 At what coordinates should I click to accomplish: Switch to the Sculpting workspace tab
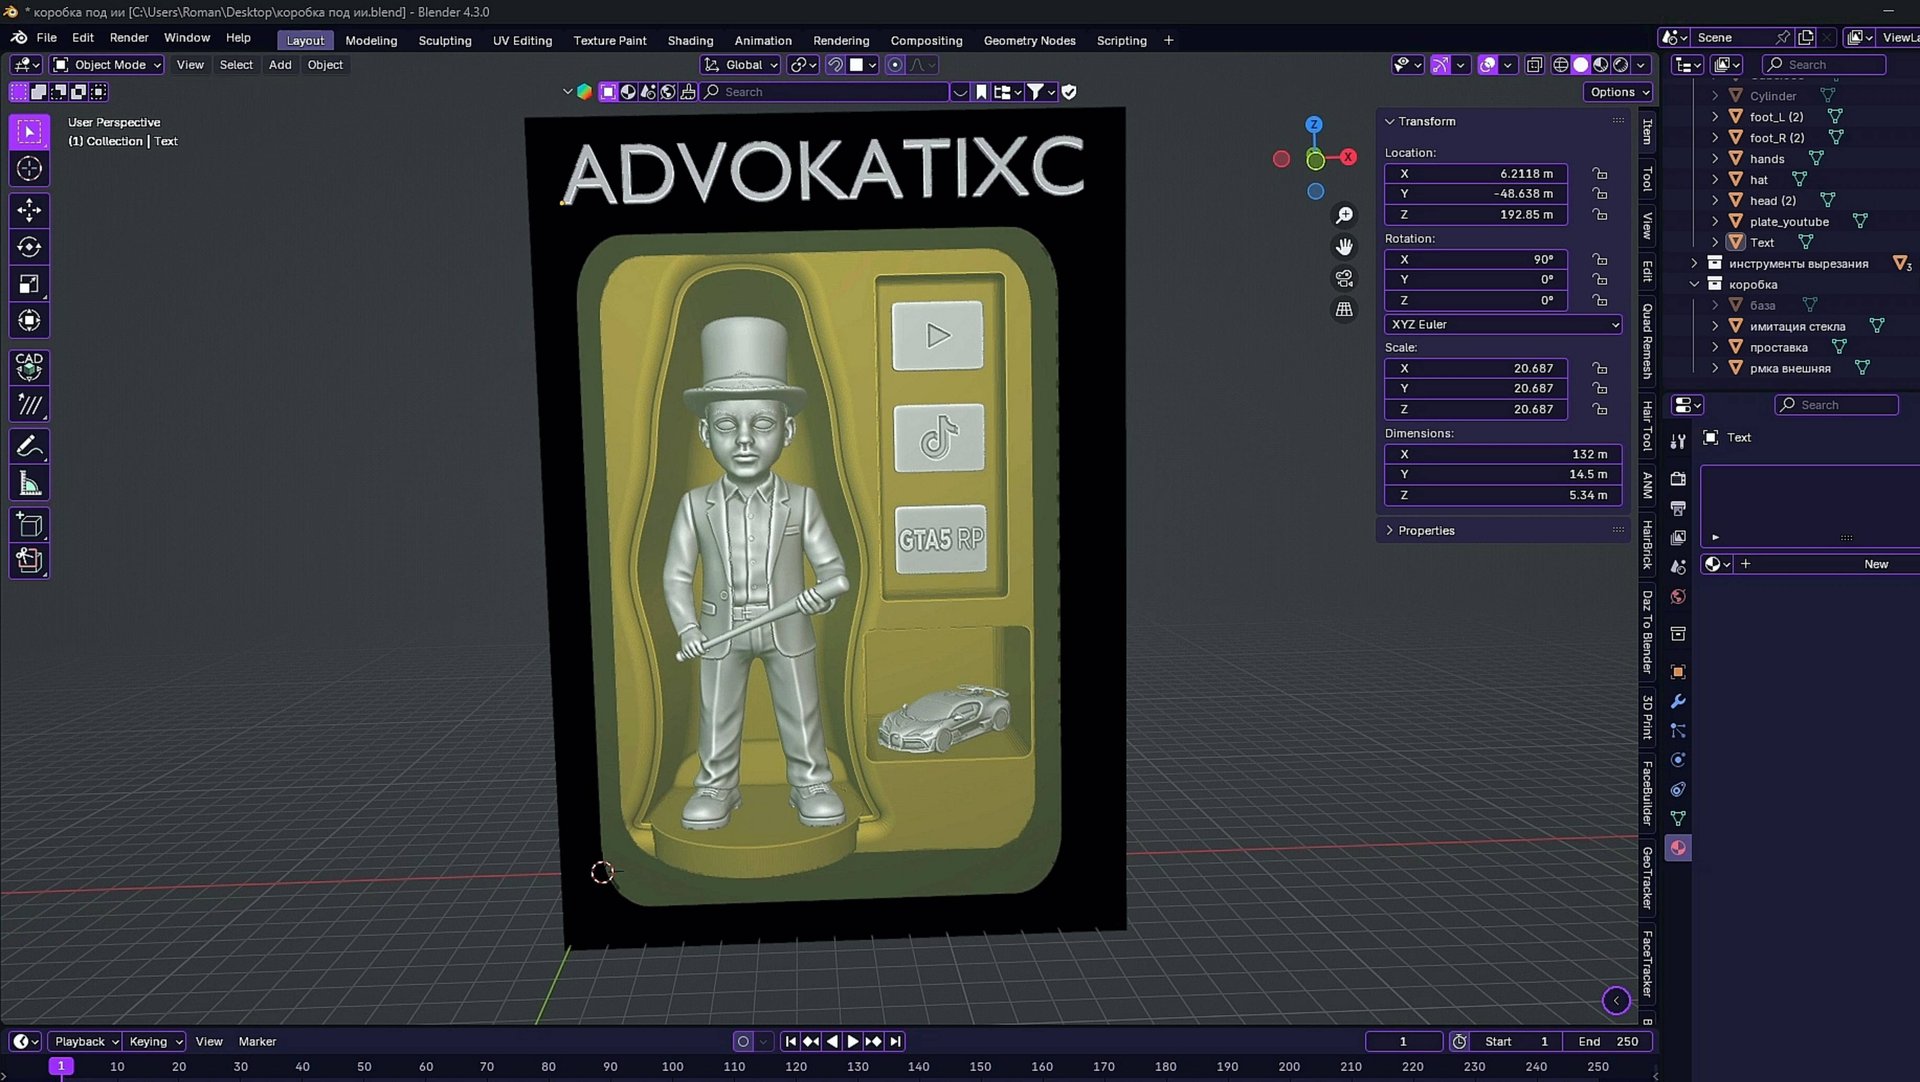click(x=444, y=41)
